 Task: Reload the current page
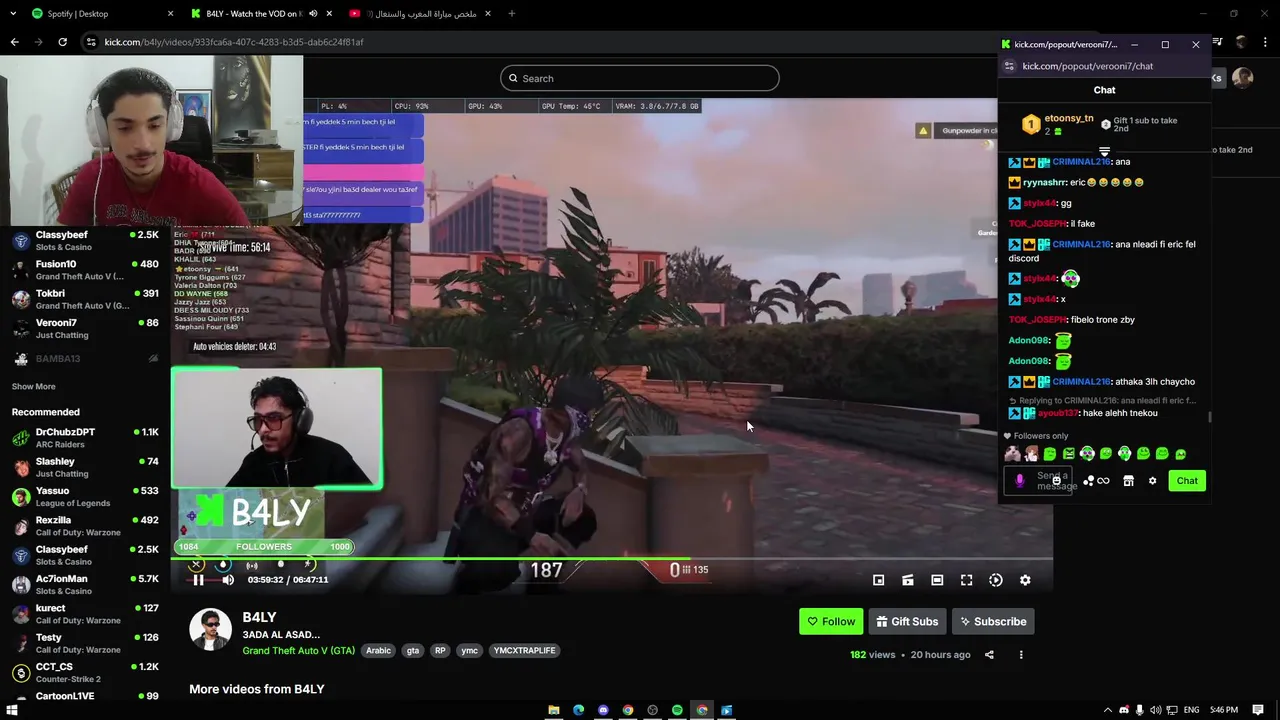point(62,42)
